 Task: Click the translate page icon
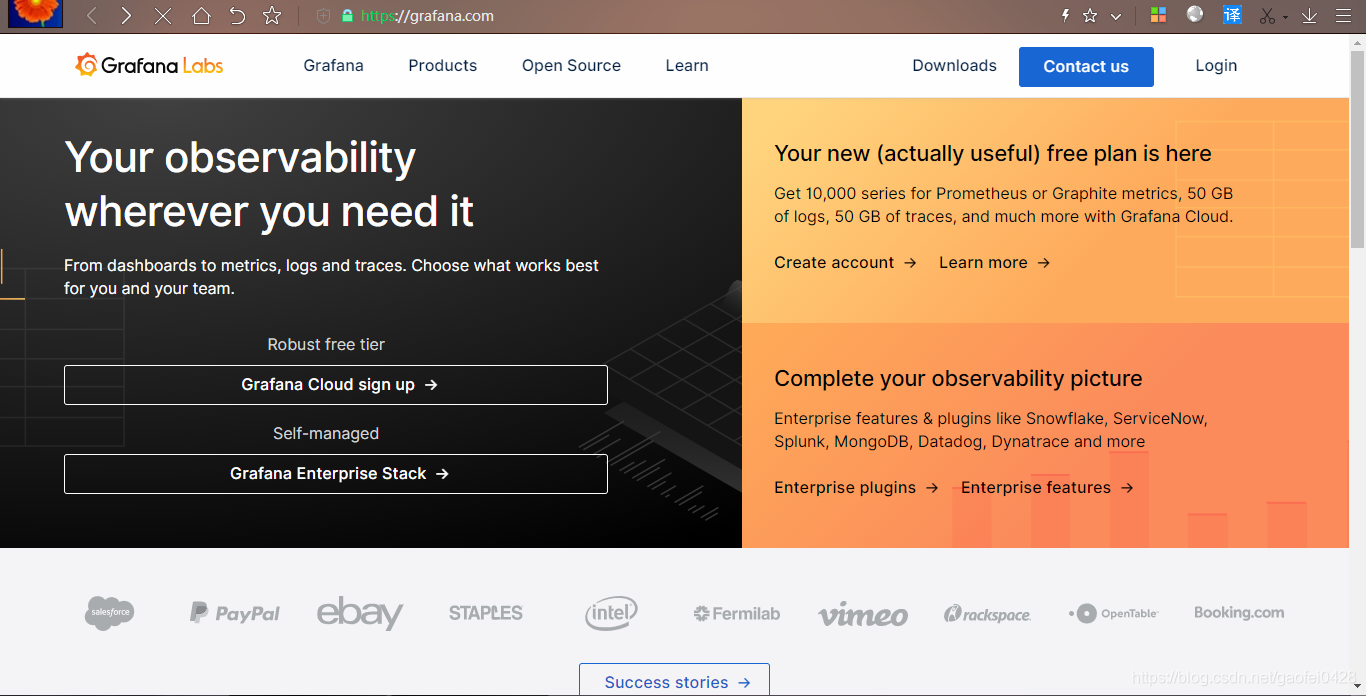(1233, 15)
